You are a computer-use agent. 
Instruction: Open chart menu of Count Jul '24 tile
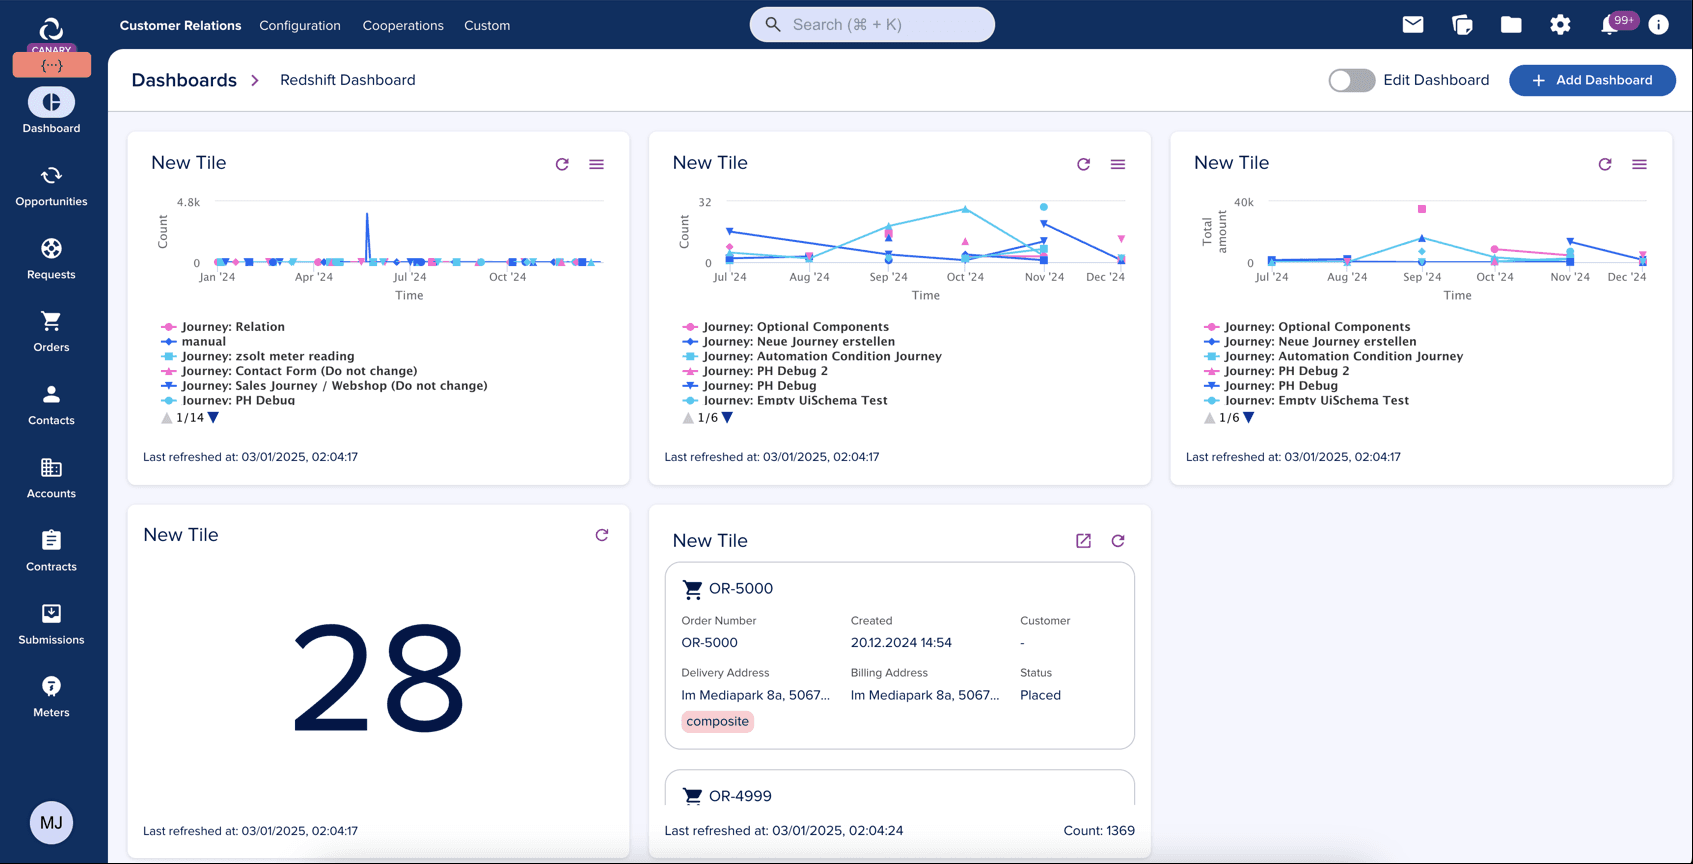pyautogui.click(x=1118, y=164)
